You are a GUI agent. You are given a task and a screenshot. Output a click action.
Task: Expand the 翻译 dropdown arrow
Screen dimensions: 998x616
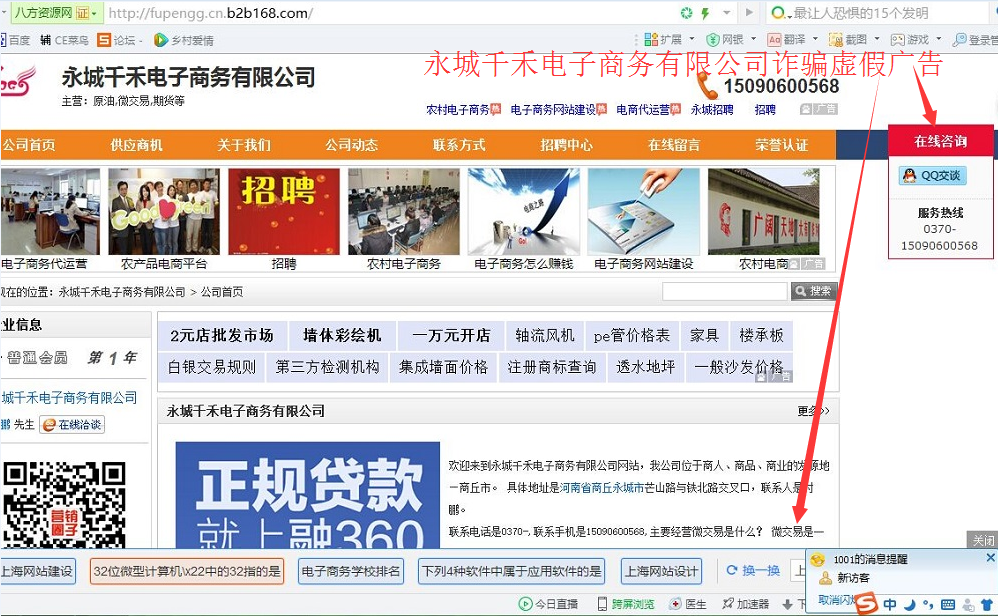815,39
